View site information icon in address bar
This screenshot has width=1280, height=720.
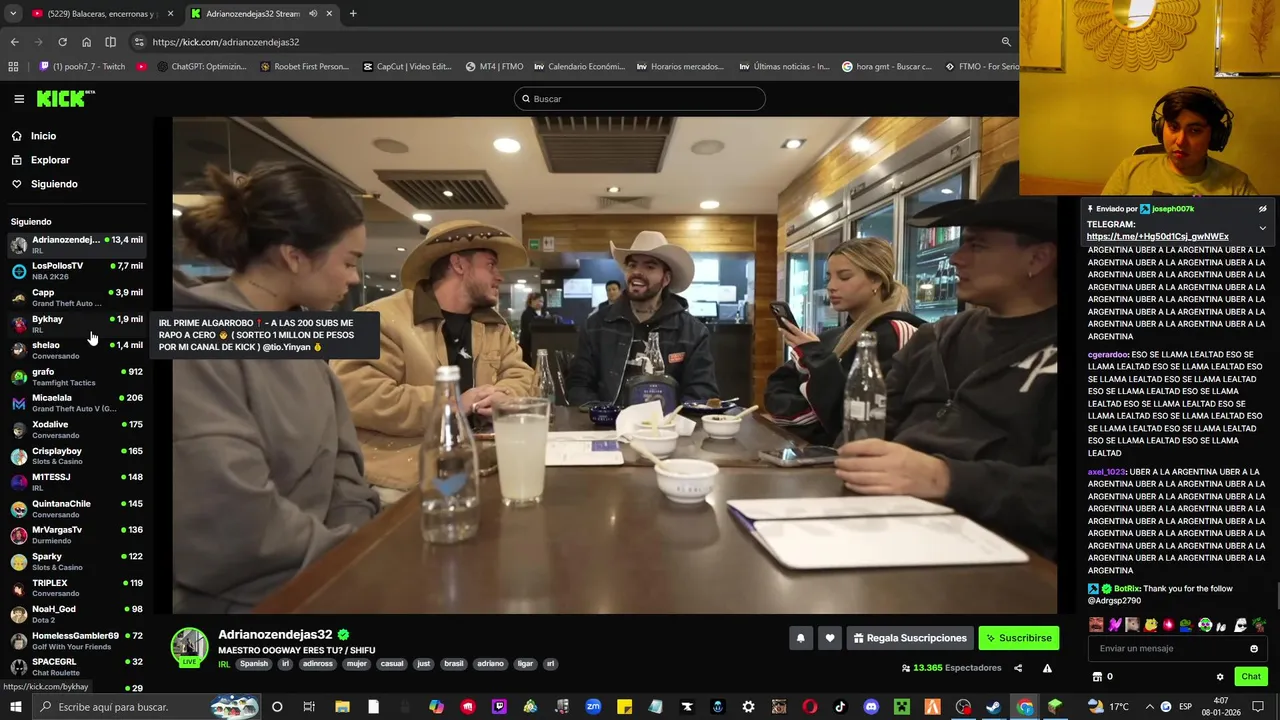pyautogui.click(x=139, y=42)
